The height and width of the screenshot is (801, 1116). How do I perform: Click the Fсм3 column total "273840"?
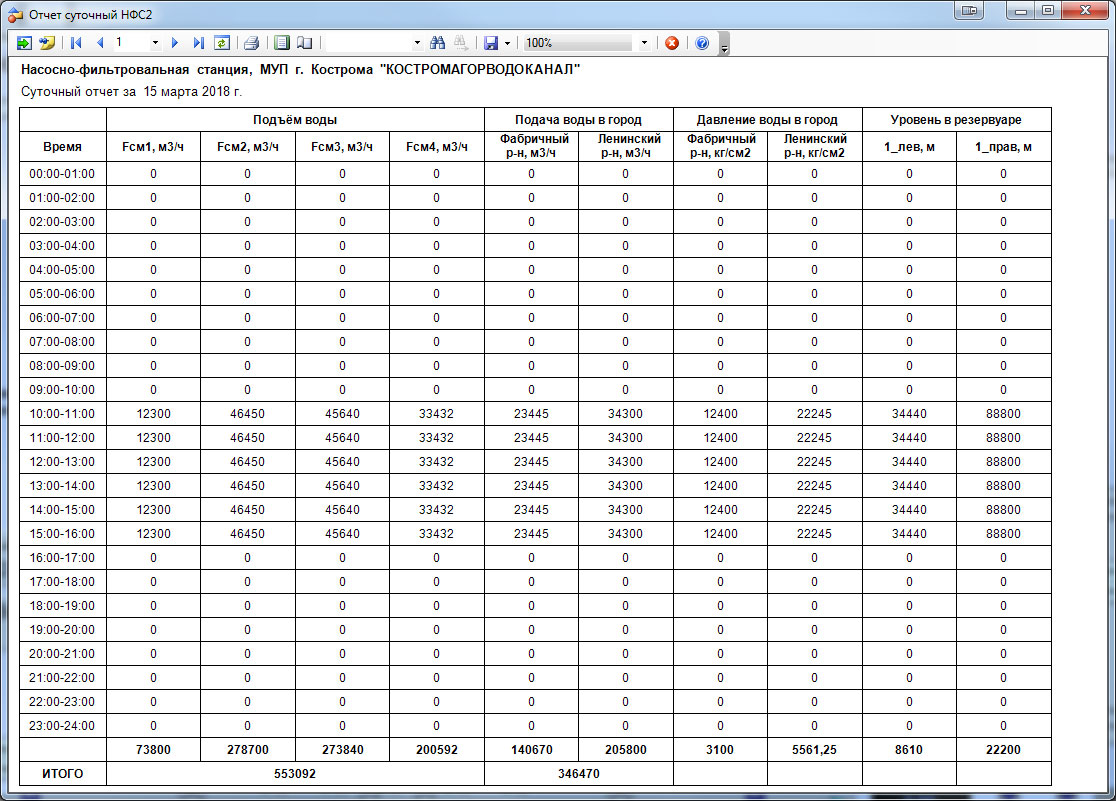click(x=342, y=750)
